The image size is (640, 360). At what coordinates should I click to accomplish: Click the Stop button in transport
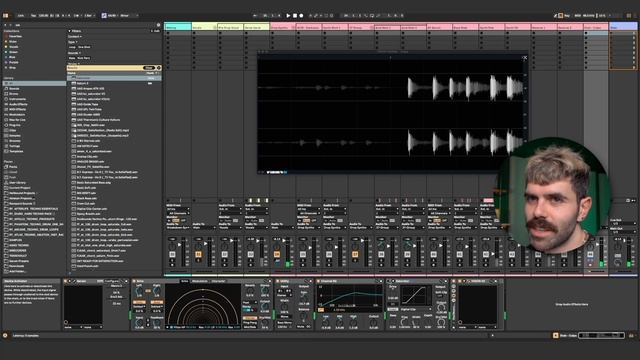[x=295, y=16]
